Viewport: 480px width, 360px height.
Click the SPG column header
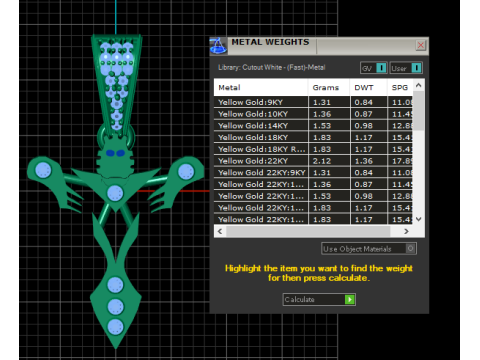tap(400, 87)
